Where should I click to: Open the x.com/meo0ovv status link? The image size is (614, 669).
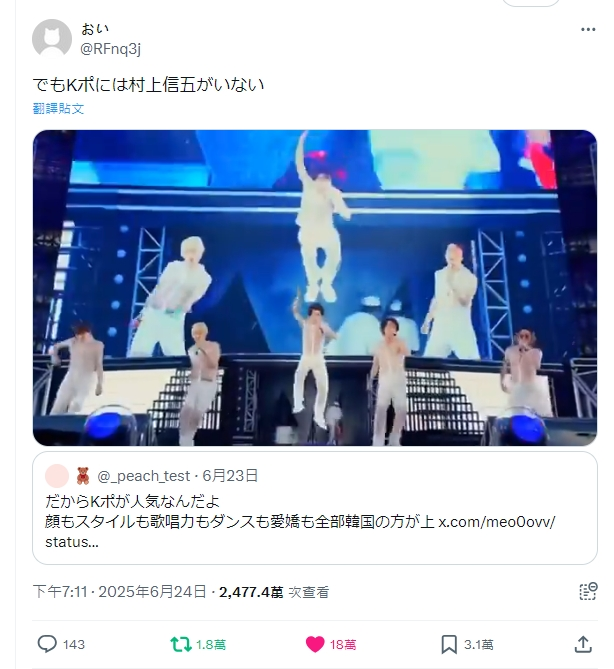pyautogui.click(x=497, y=522)
